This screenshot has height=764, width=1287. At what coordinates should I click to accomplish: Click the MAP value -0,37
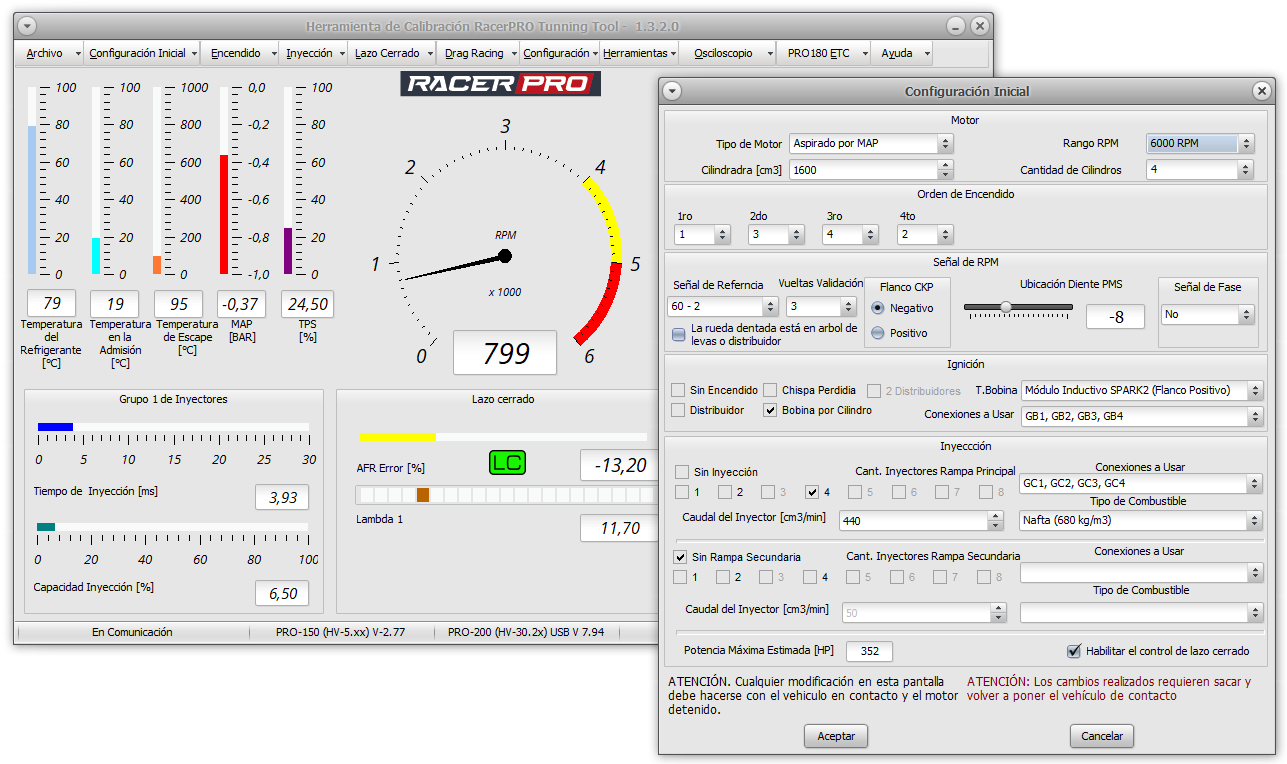(x=241, y=304)
